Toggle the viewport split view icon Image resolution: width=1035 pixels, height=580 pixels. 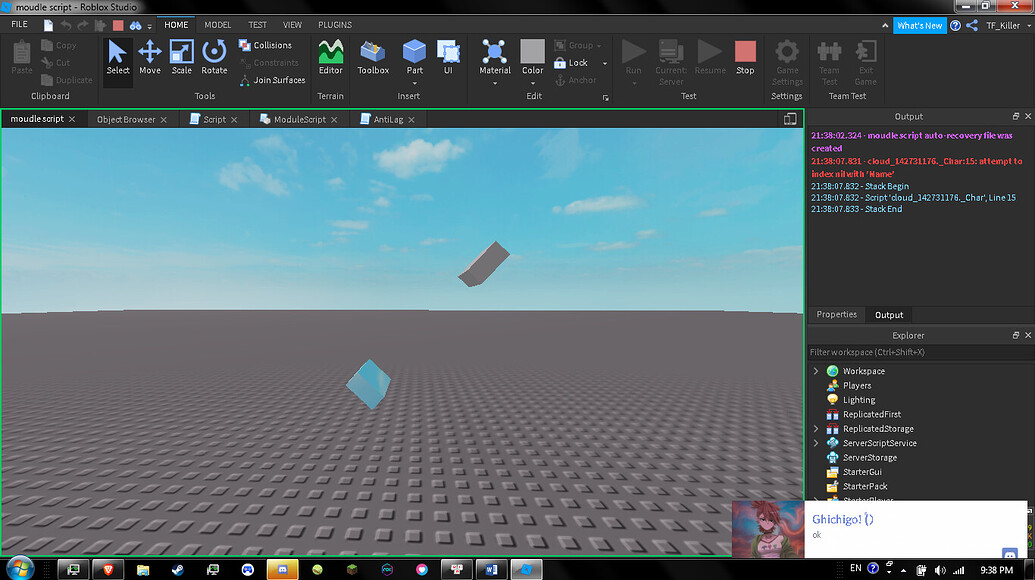click(x=790, y=119)
